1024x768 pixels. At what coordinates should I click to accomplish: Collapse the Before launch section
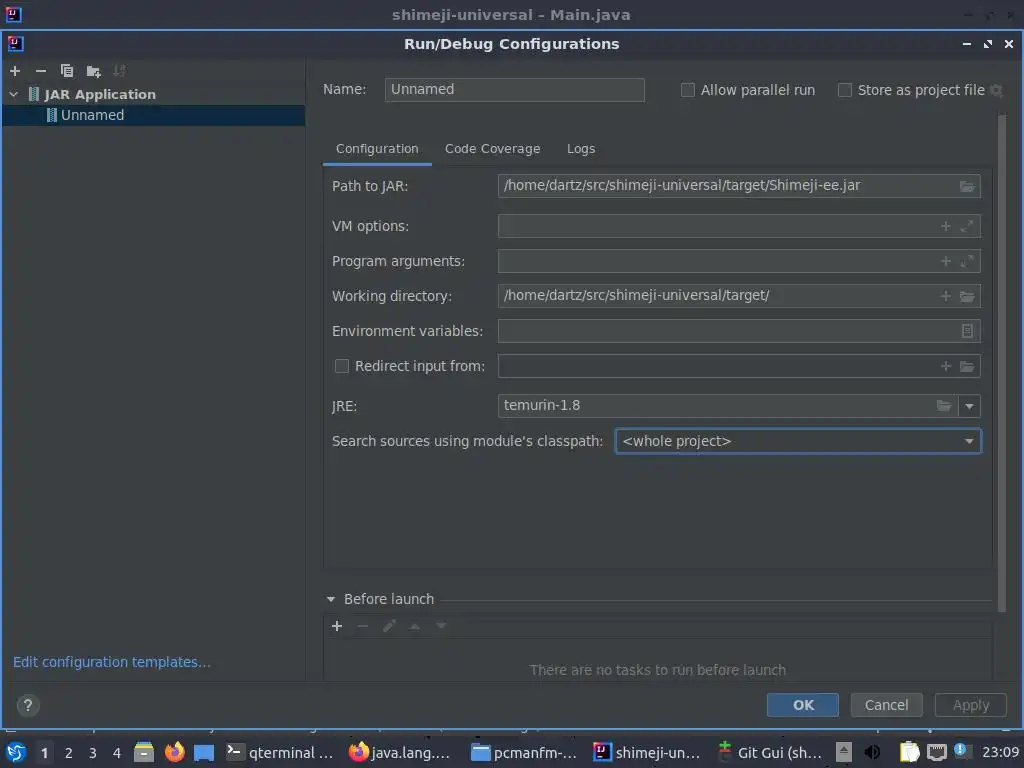click(330, 600)
